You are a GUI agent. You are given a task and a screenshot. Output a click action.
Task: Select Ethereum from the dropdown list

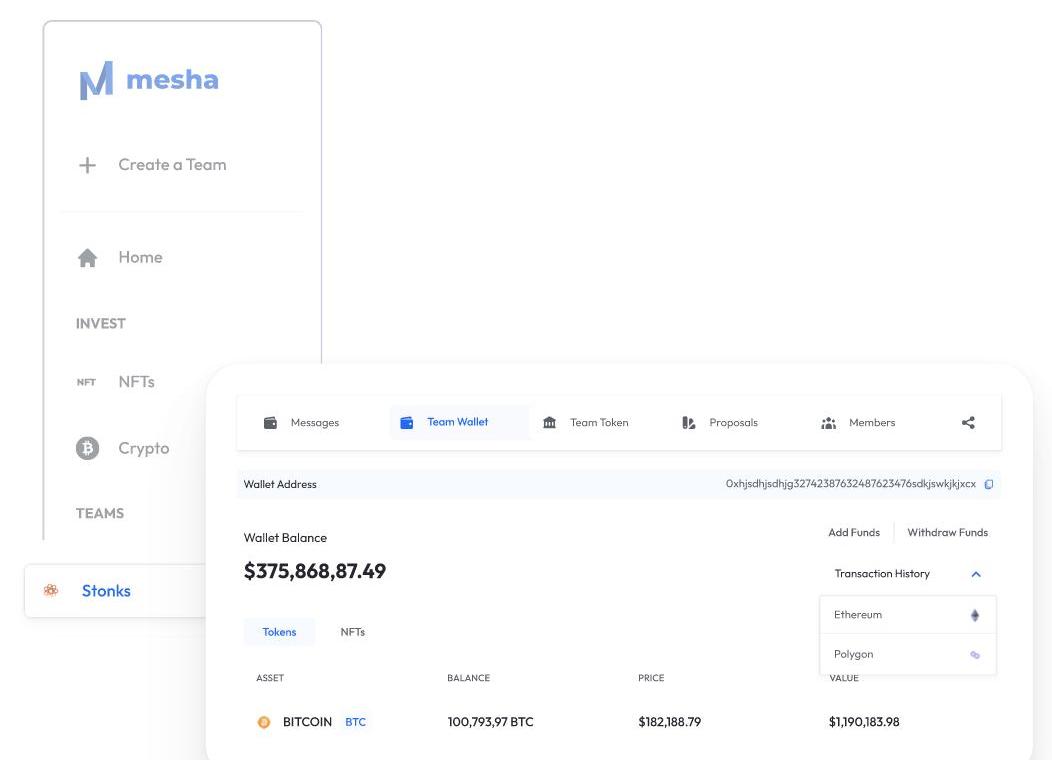(x=858, y=615)
